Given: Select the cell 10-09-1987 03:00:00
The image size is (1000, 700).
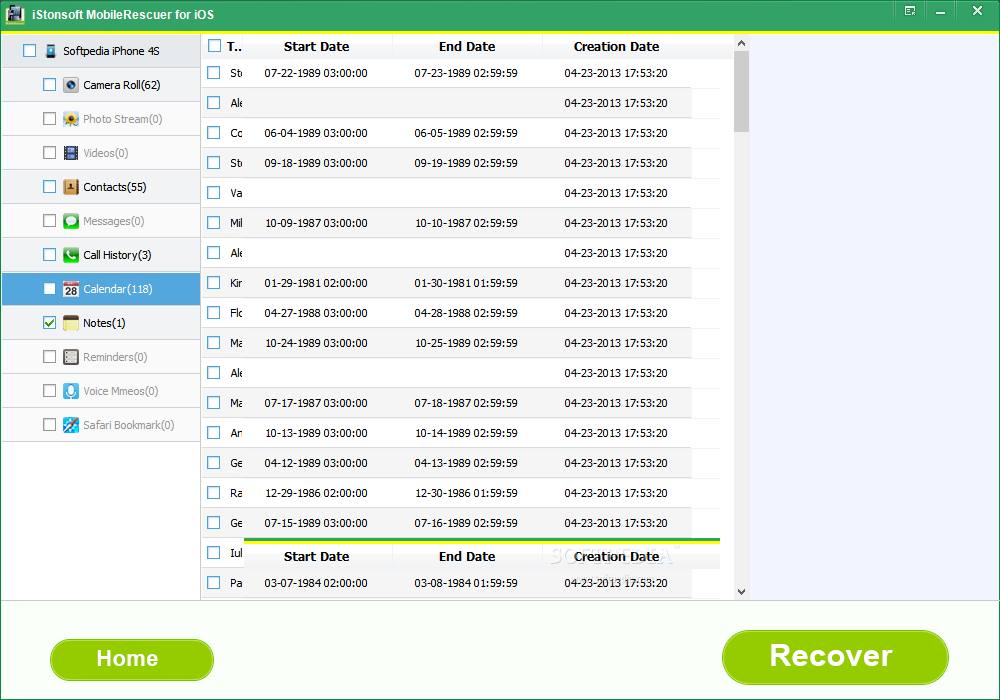Looking at the screenshot, I should point(316,223).
